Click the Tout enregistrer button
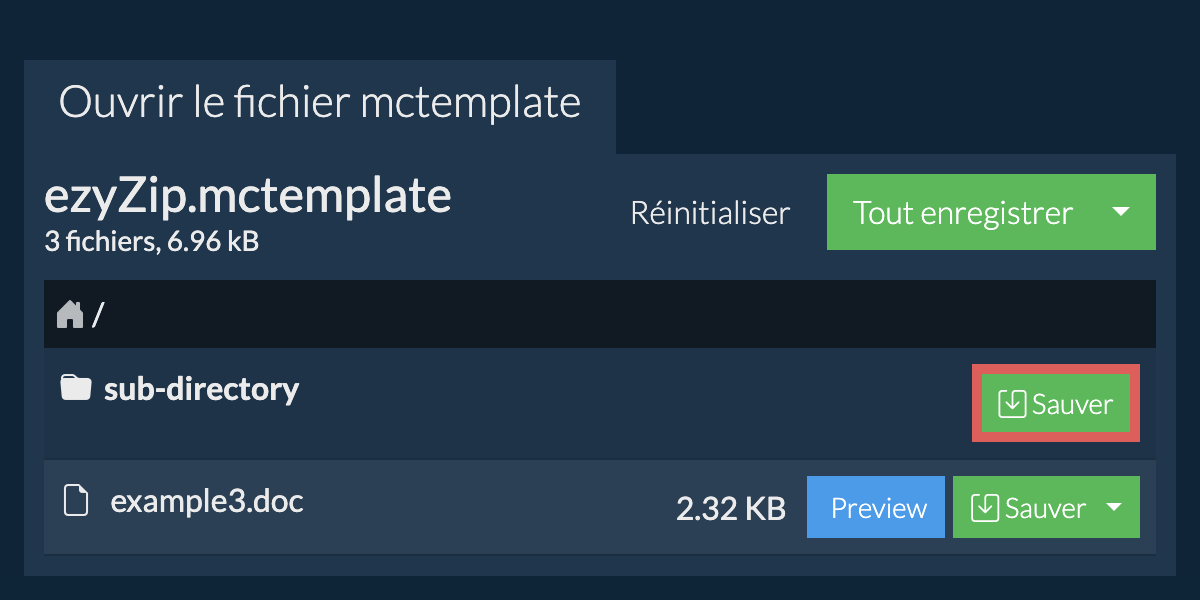1200x600 pixels. [x=963, y=212]
